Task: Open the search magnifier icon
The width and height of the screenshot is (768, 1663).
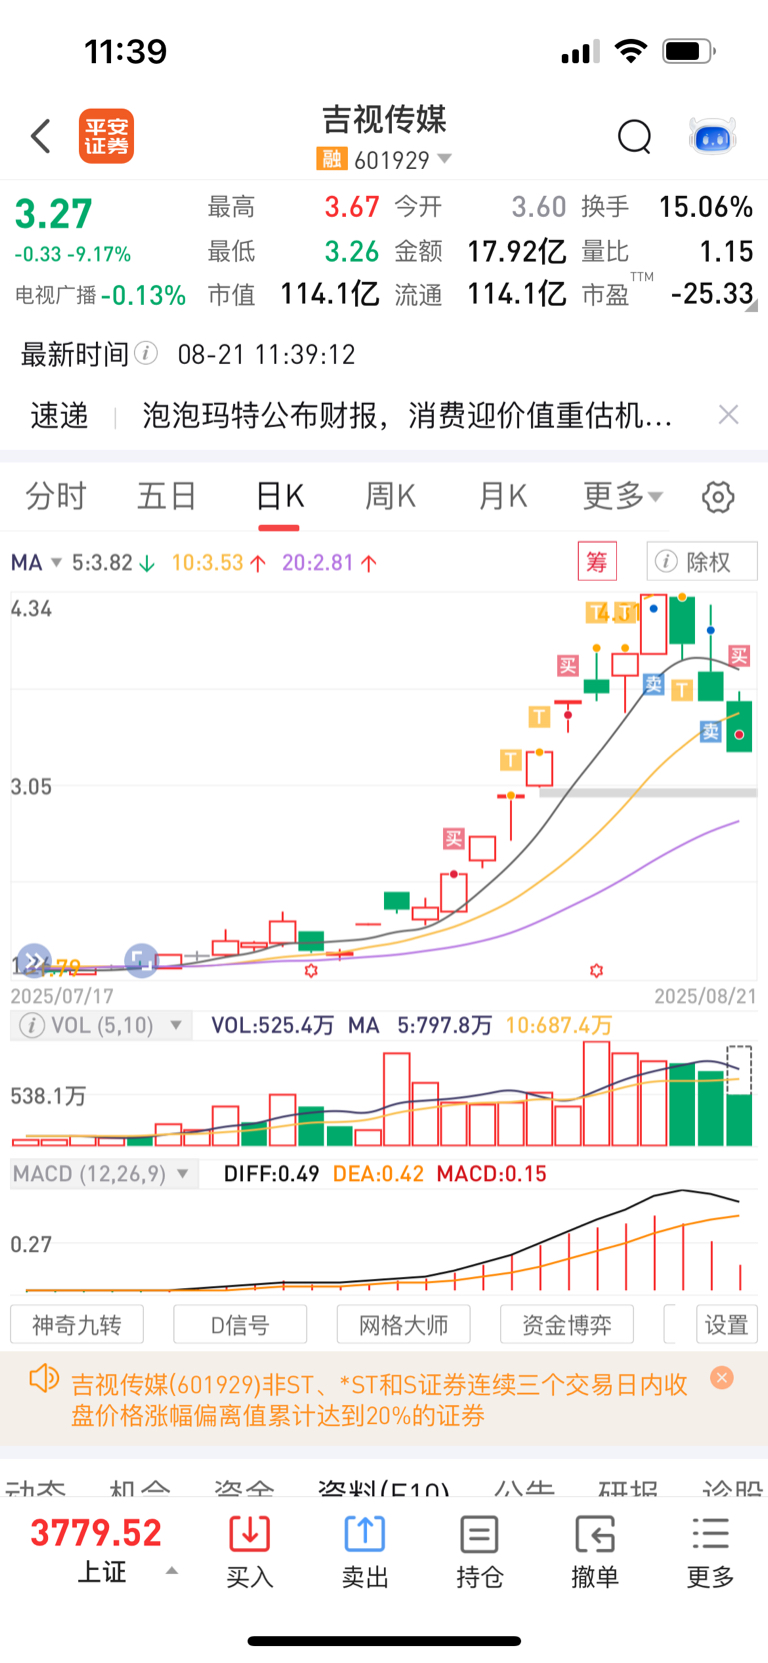Action: click(x=634, y=136)
